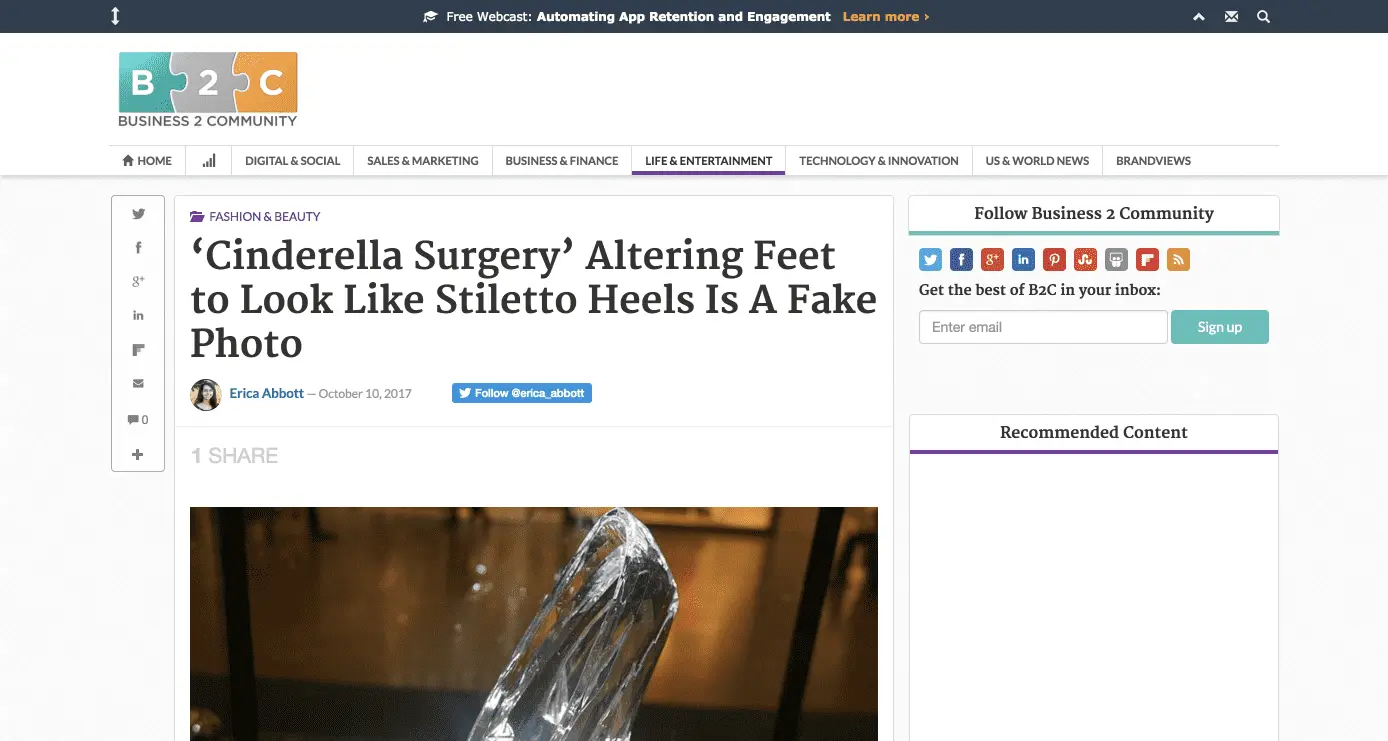Screen dimensions: 1388x741
Task: Click the StumbleUpon follow icon
Action: point(1085,260)
